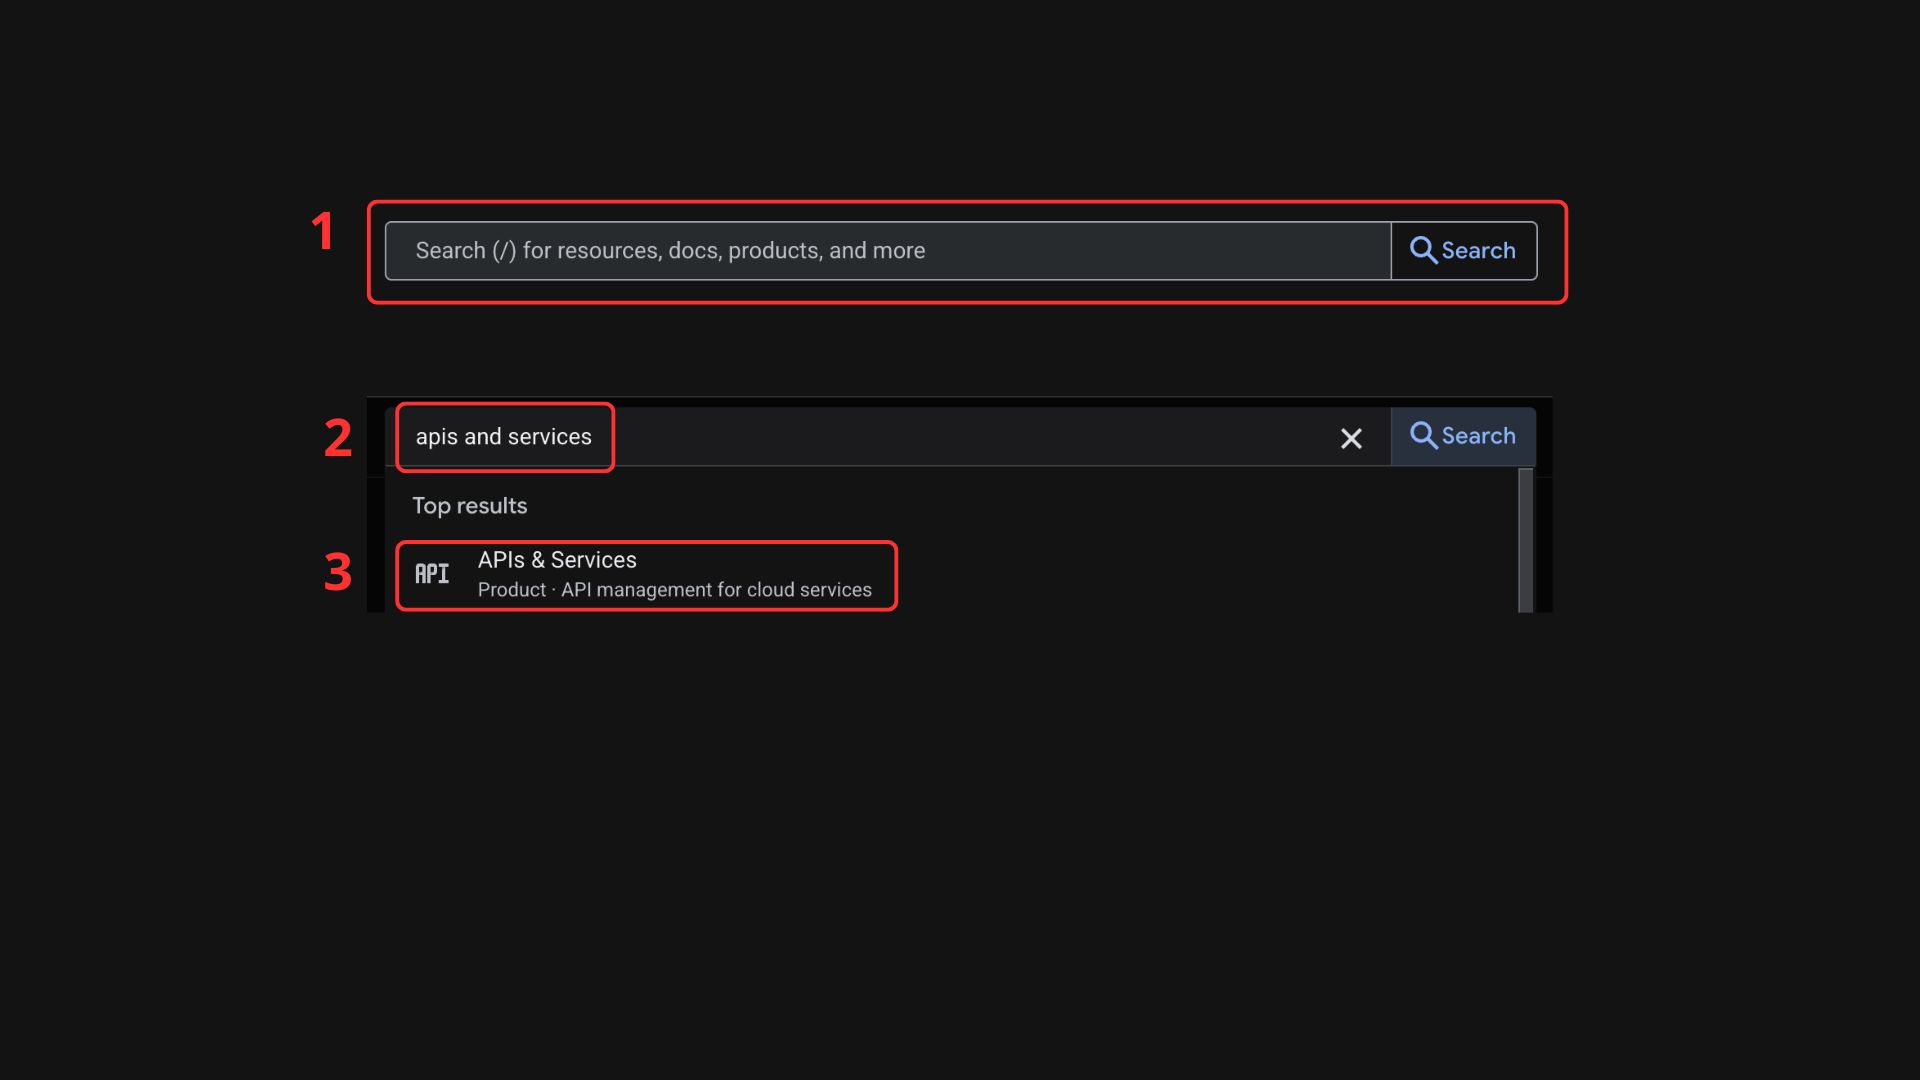This screenshot has width=1920, height=1080.
Task: Click the red step number 1 annotation
Action: 322,232
